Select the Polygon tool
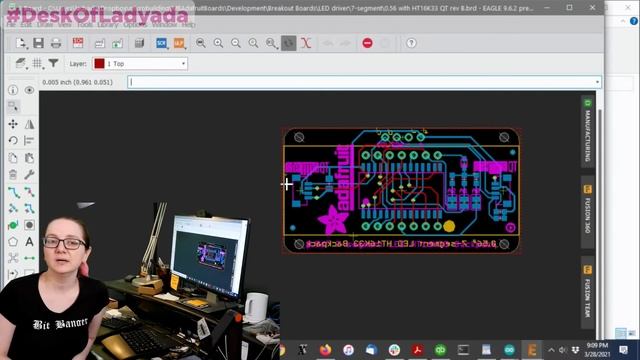 [13, 242]
